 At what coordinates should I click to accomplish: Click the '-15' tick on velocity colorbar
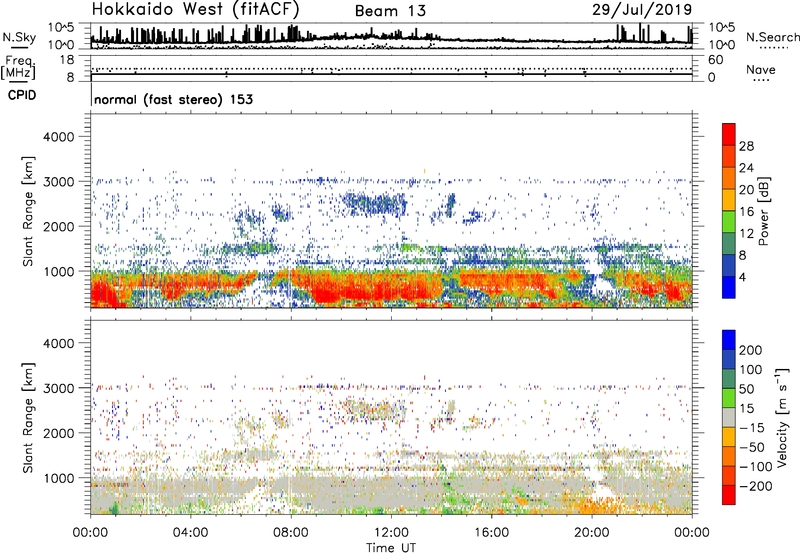pos(752,427)
